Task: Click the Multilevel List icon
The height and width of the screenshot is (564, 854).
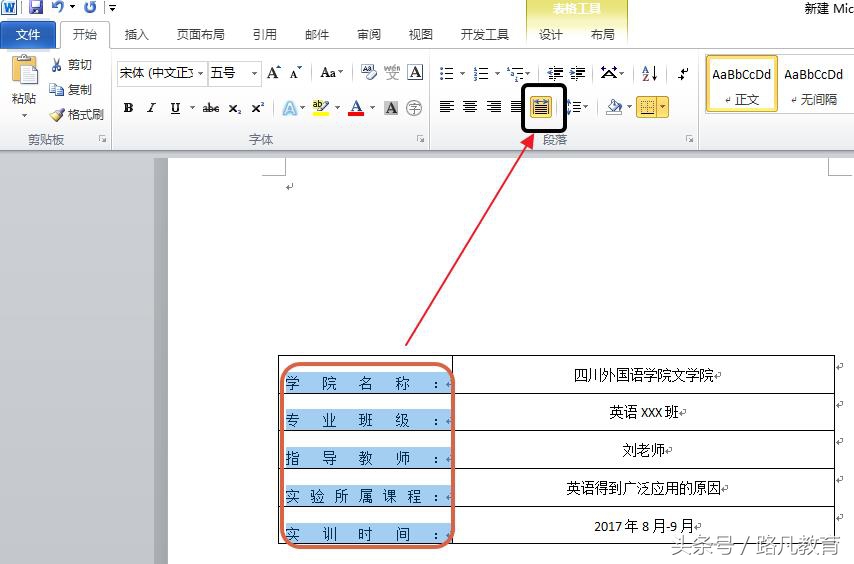Action: coord(517,73)
